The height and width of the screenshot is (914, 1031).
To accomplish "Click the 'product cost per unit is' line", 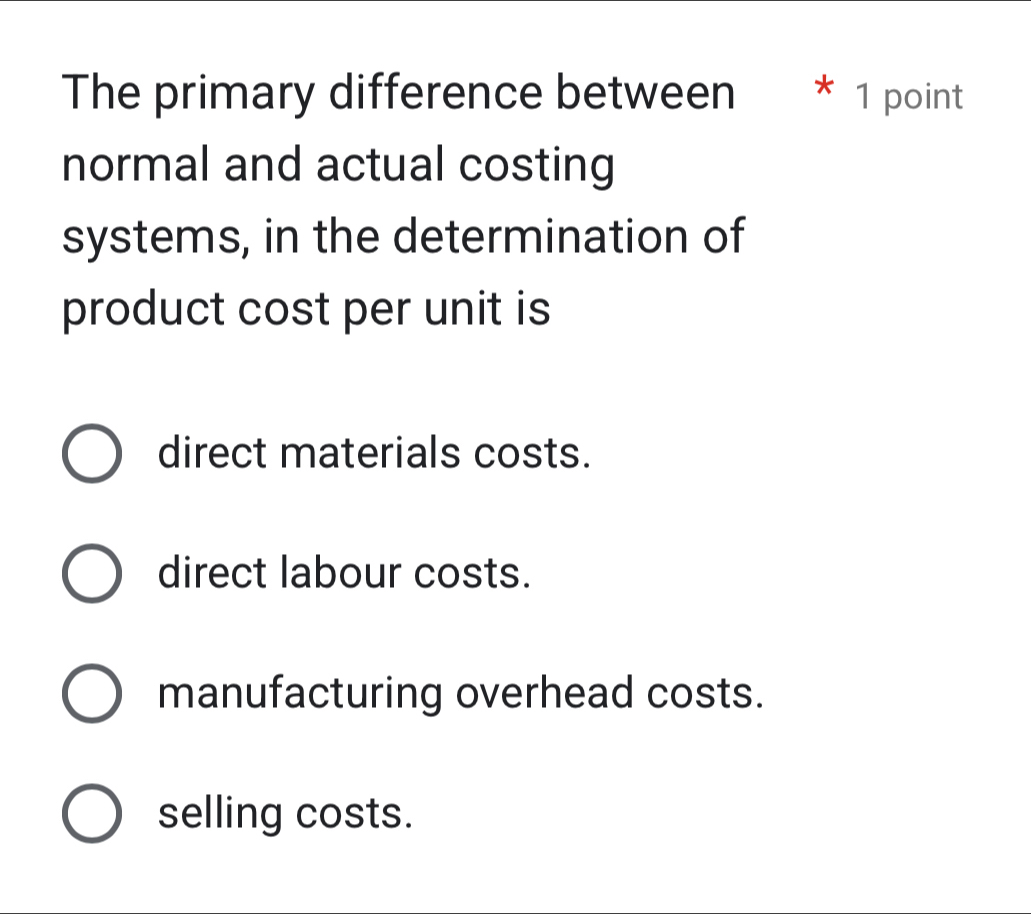I will pos(306,309).
